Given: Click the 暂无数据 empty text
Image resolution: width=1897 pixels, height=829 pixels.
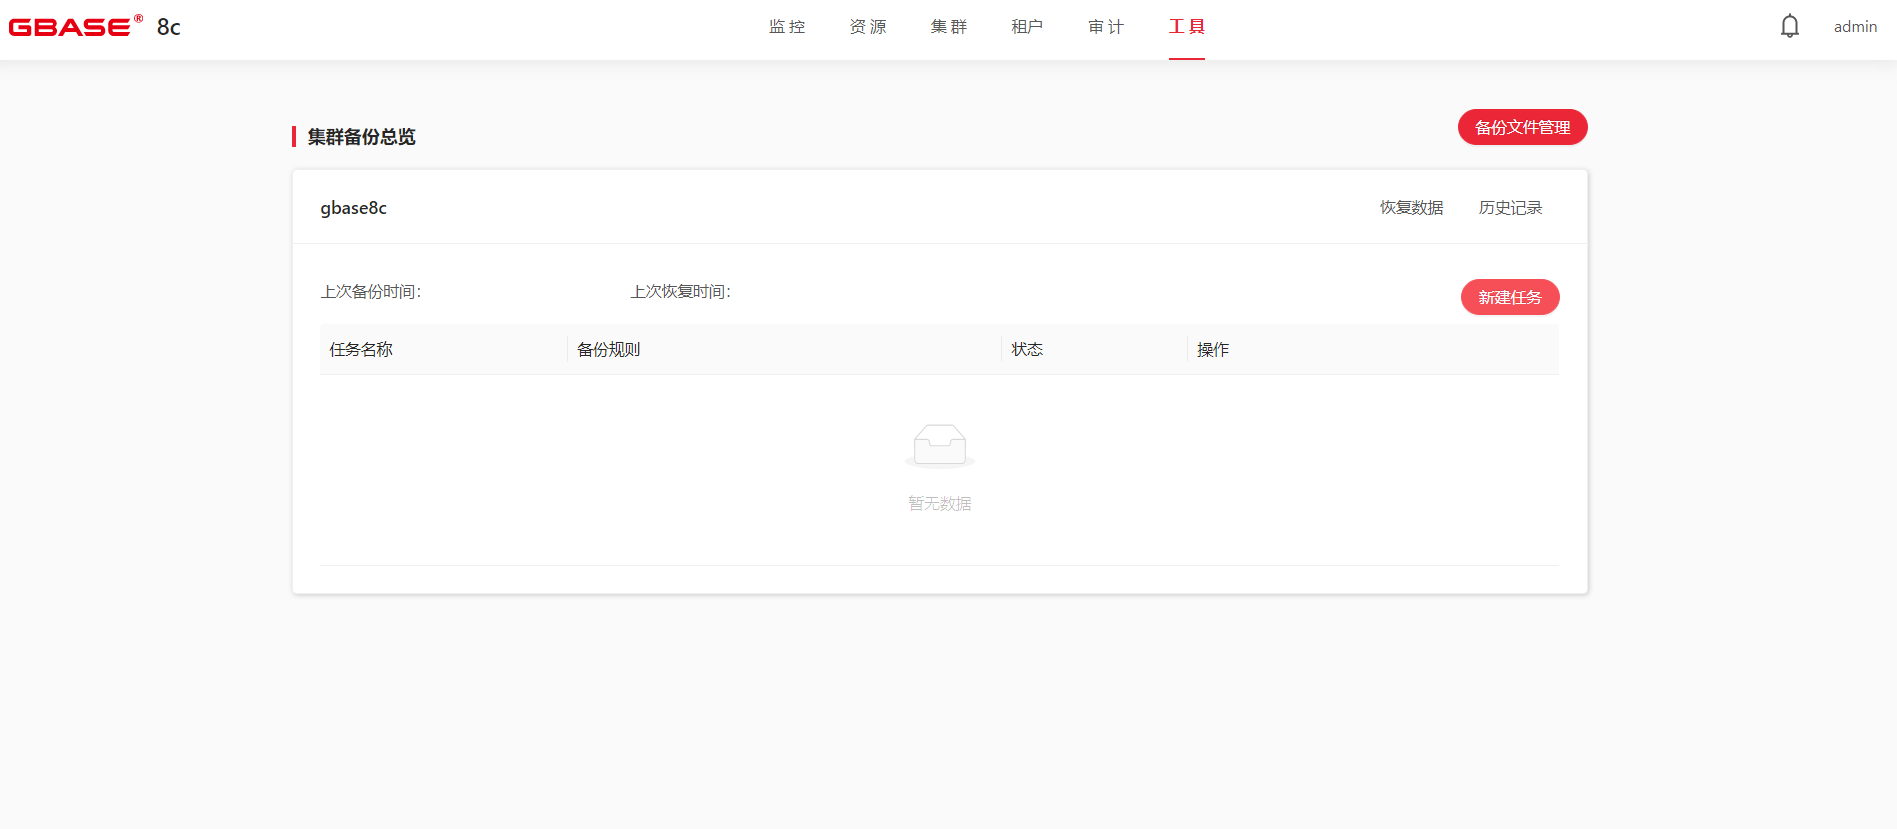Looking at the screenshot, I should point(939,504).
